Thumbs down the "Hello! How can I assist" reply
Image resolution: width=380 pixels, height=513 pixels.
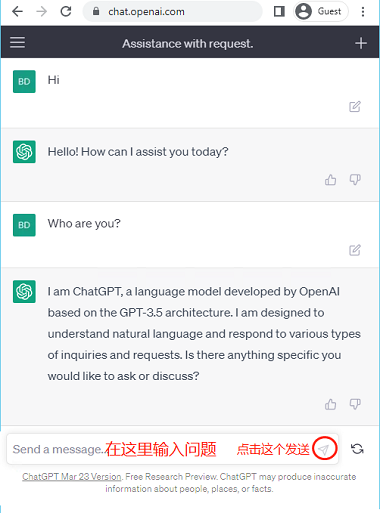[x=355, y=180]
